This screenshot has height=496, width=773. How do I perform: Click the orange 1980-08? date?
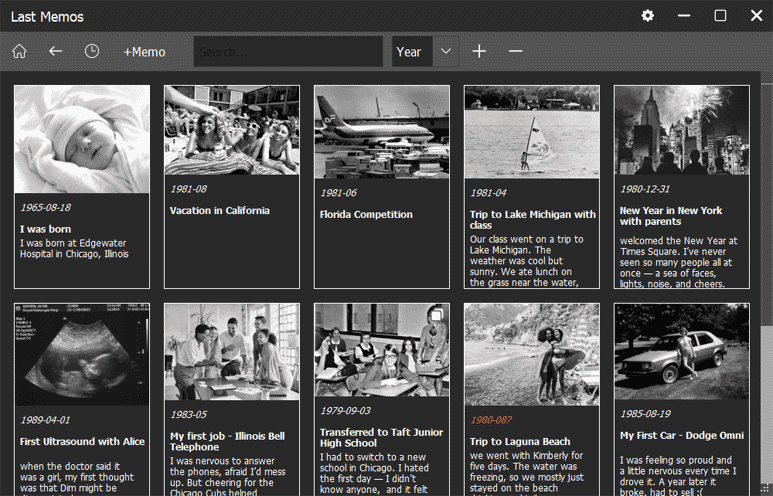(x=491, y=419)
